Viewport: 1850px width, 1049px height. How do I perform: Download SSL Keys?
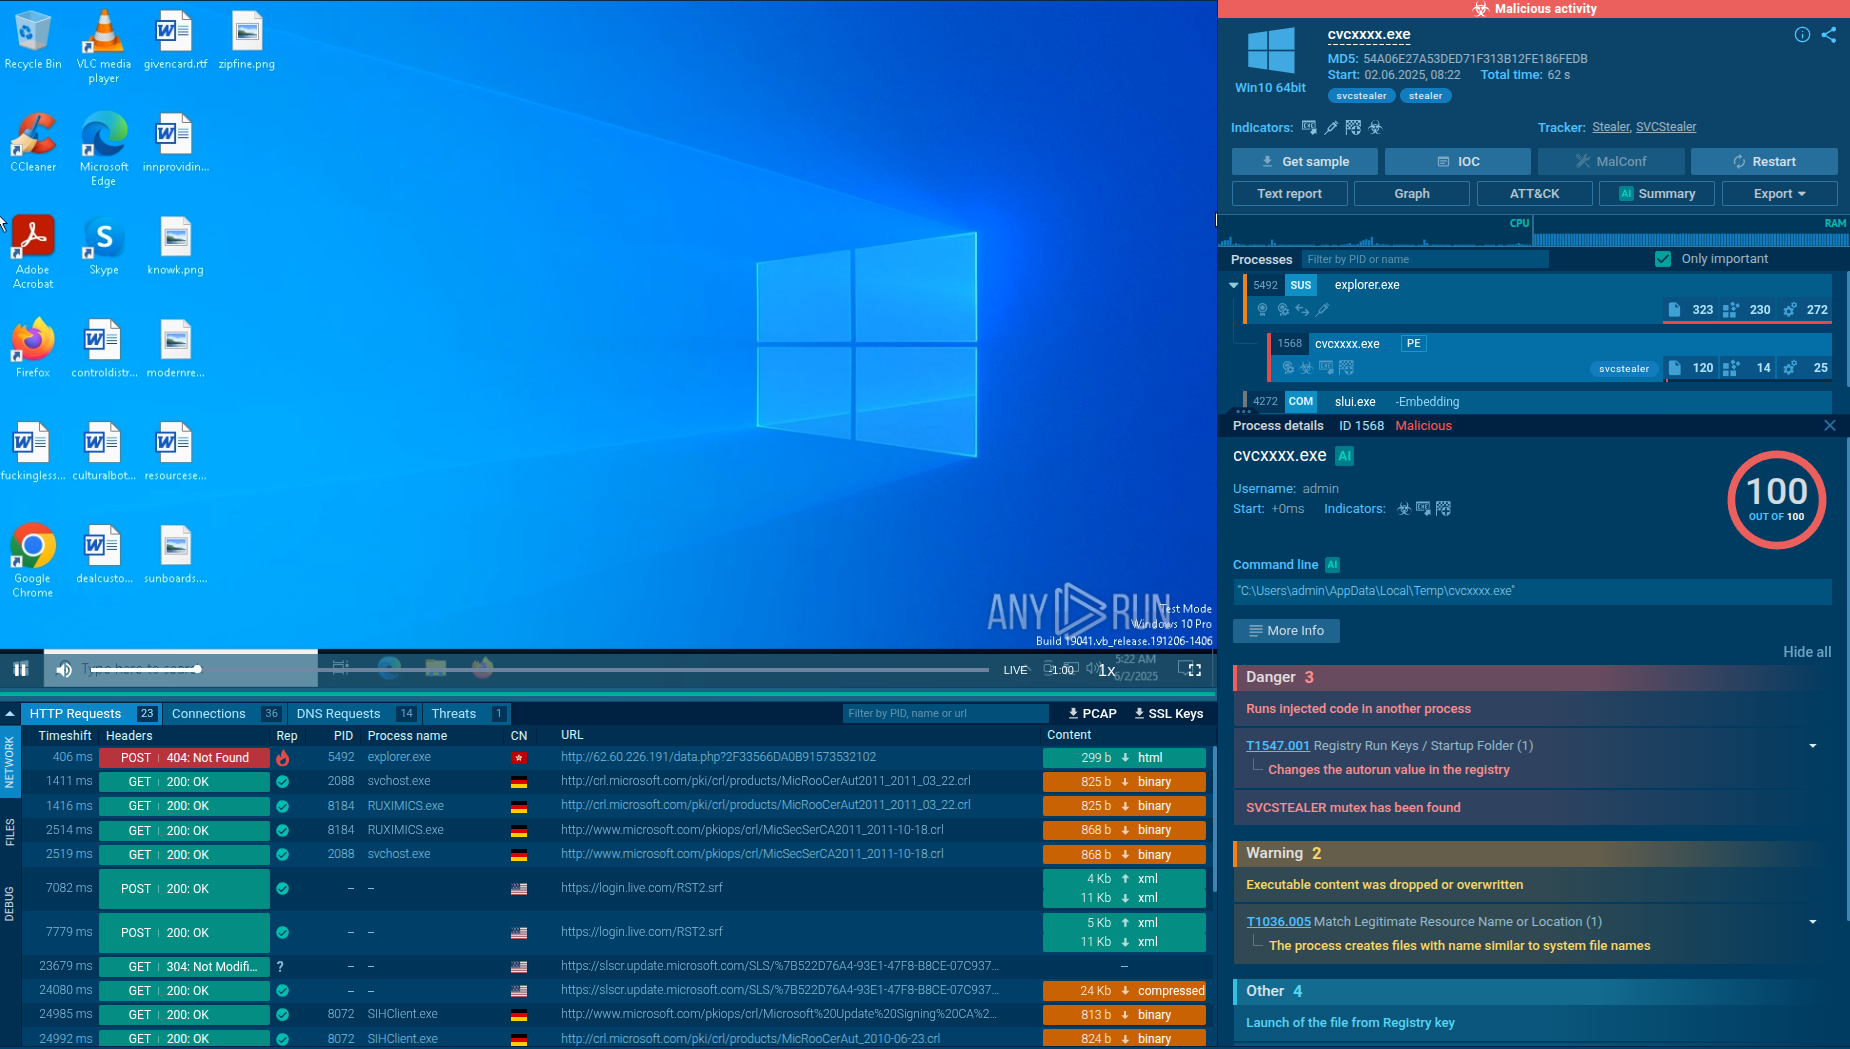coord(1168,713)
